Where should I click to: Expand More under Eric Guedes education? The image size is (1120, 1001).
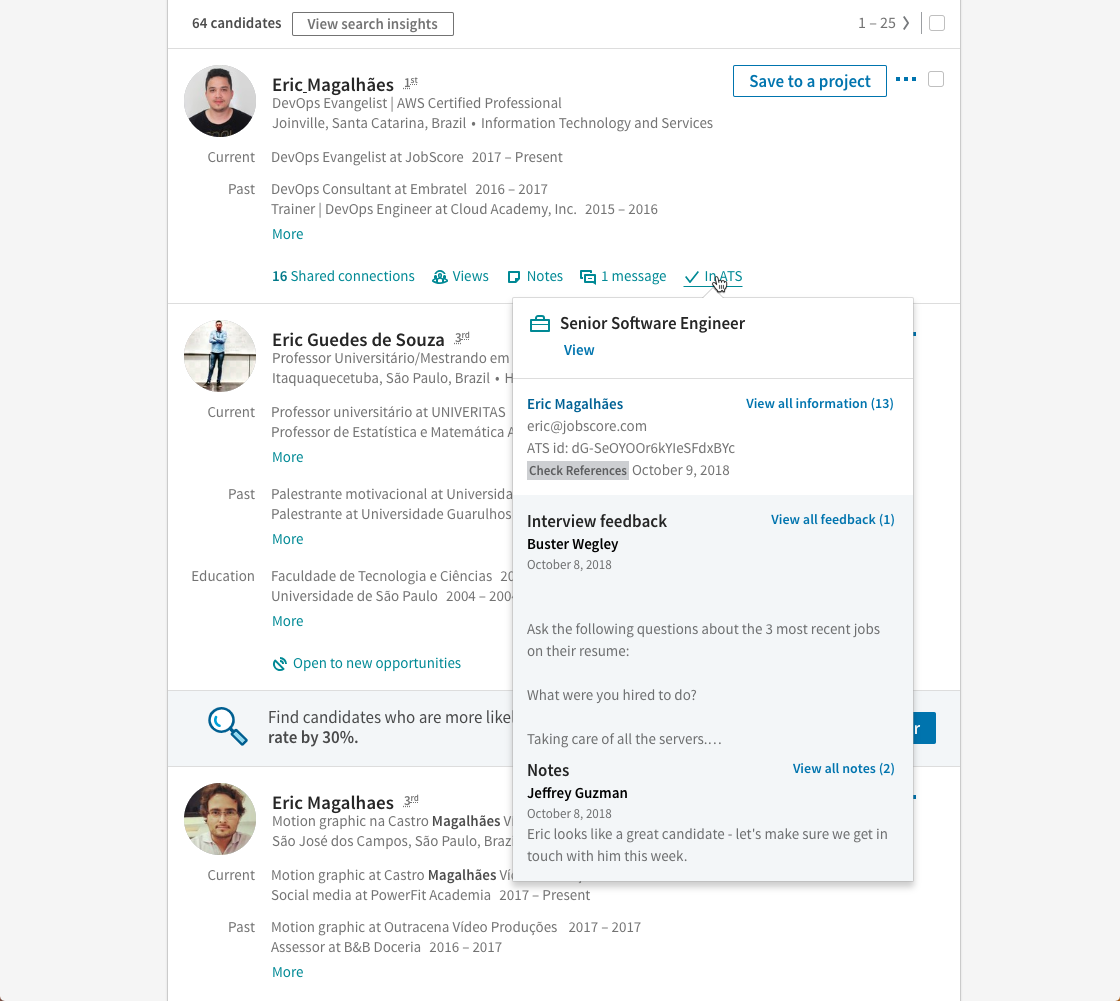point(287,622)
